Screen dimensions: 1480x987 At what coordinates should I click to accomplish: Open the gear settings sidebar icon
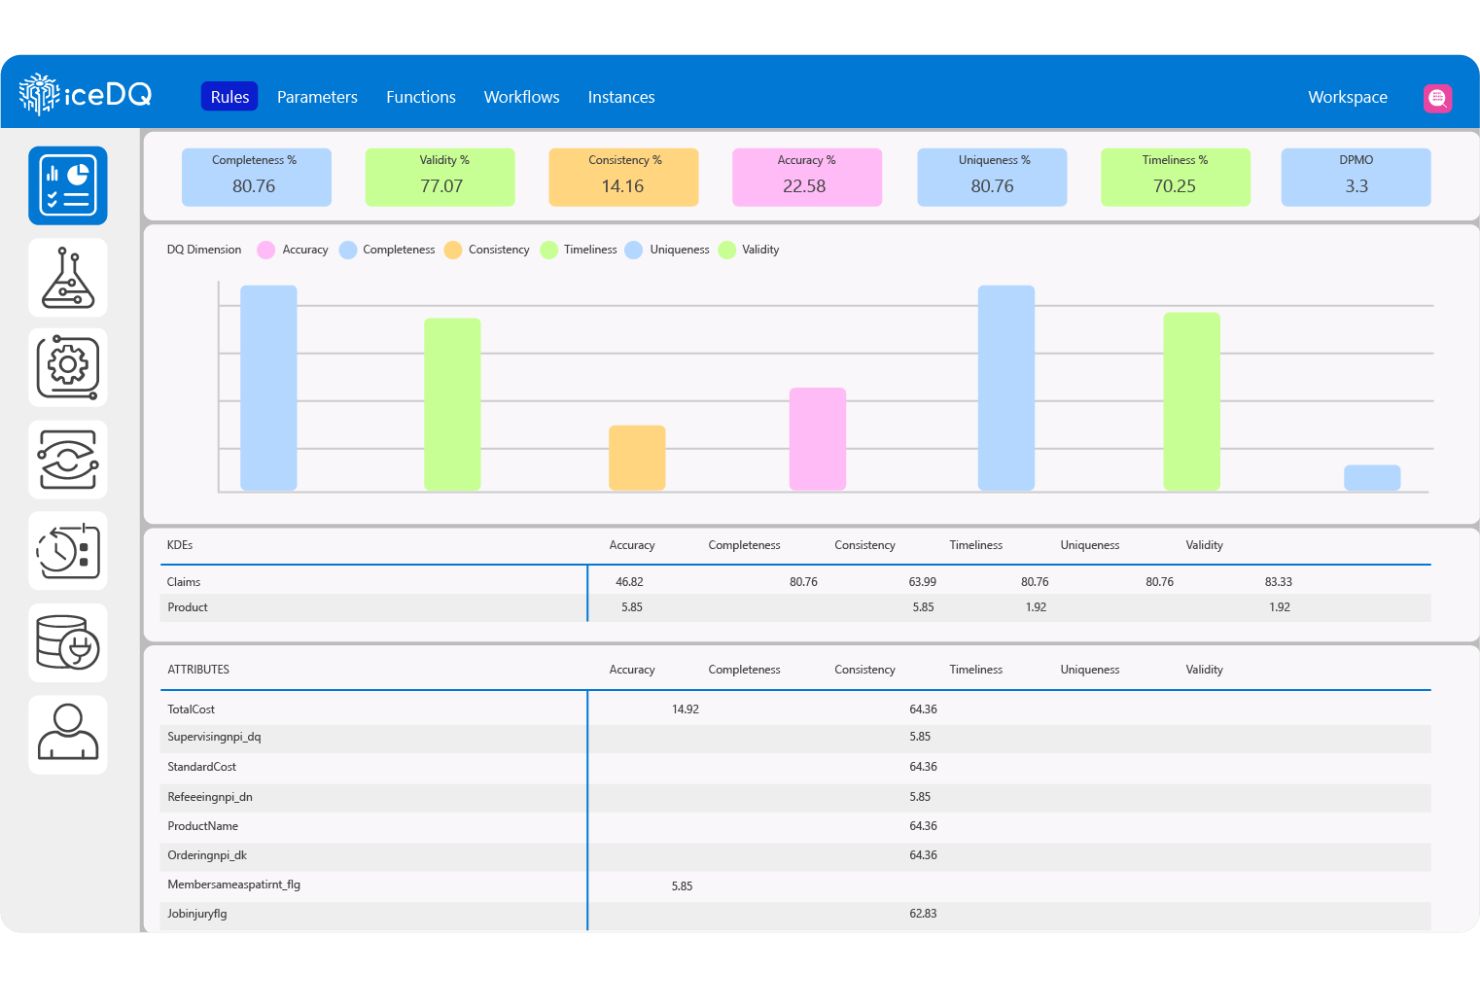(x=68, y=368)
